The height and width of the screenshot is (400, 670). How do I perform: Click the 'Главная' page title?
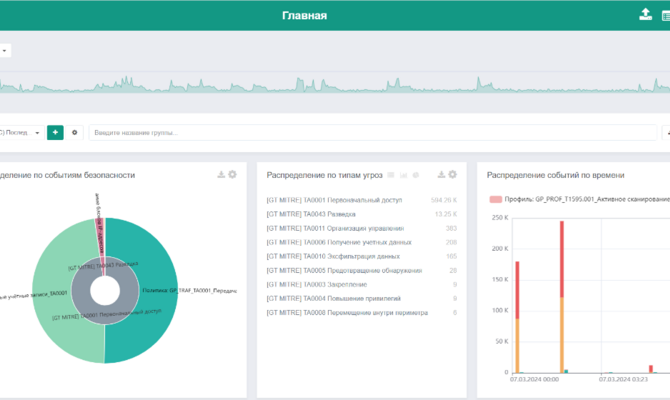[x=304, y=15]
